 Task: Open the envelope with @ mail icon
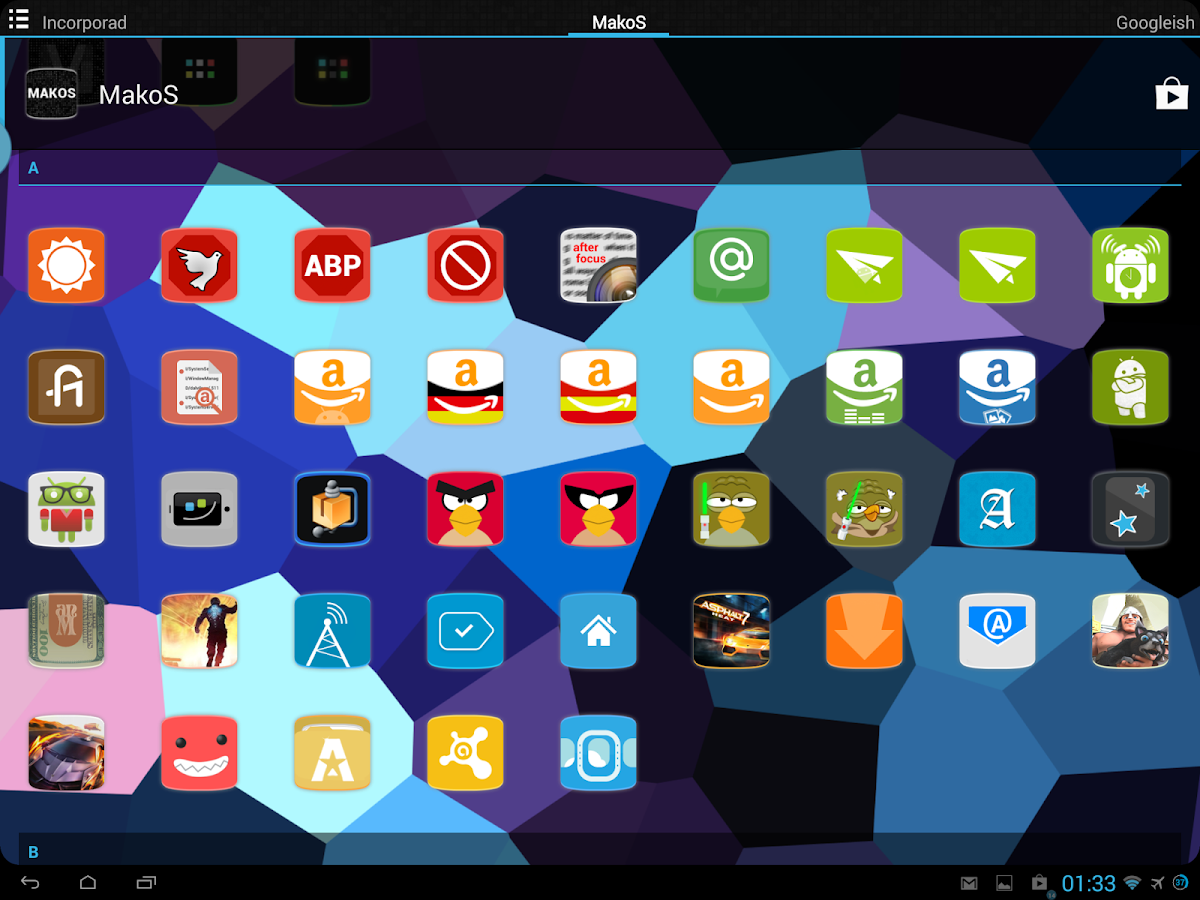click(997, 631)
